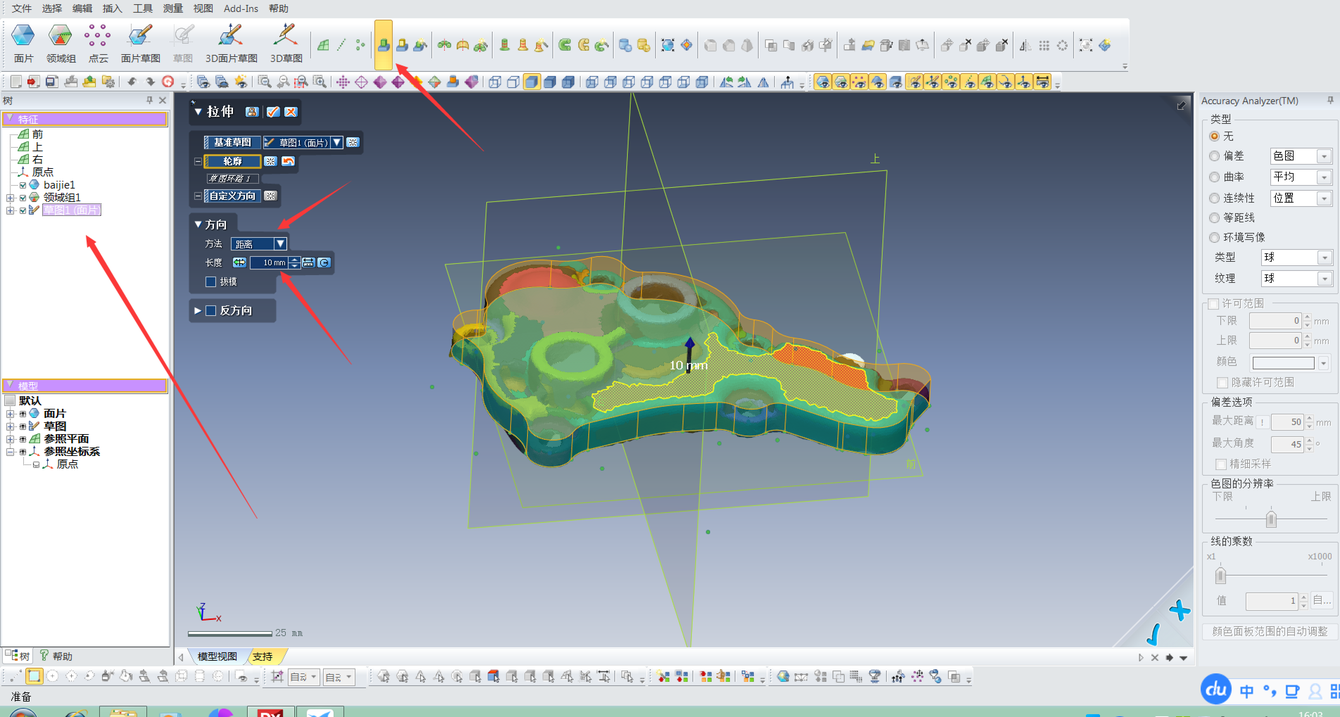The height and width of the screenshot is (717, 1340).
Task: Click the 色图的分辨率 slider handle
Action: pos(1271,519)
